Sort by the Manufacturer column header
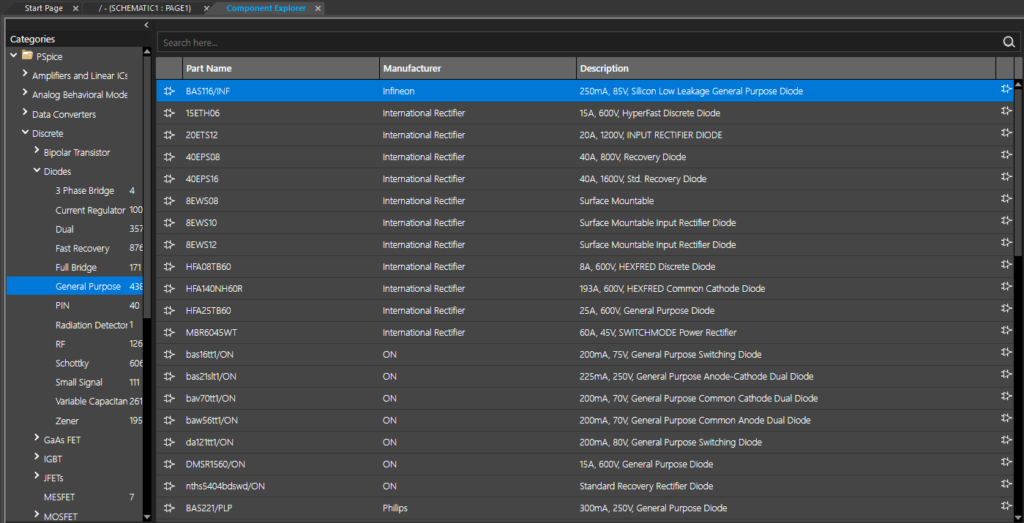Viewport: 1024px width, 523px height. 478,68
